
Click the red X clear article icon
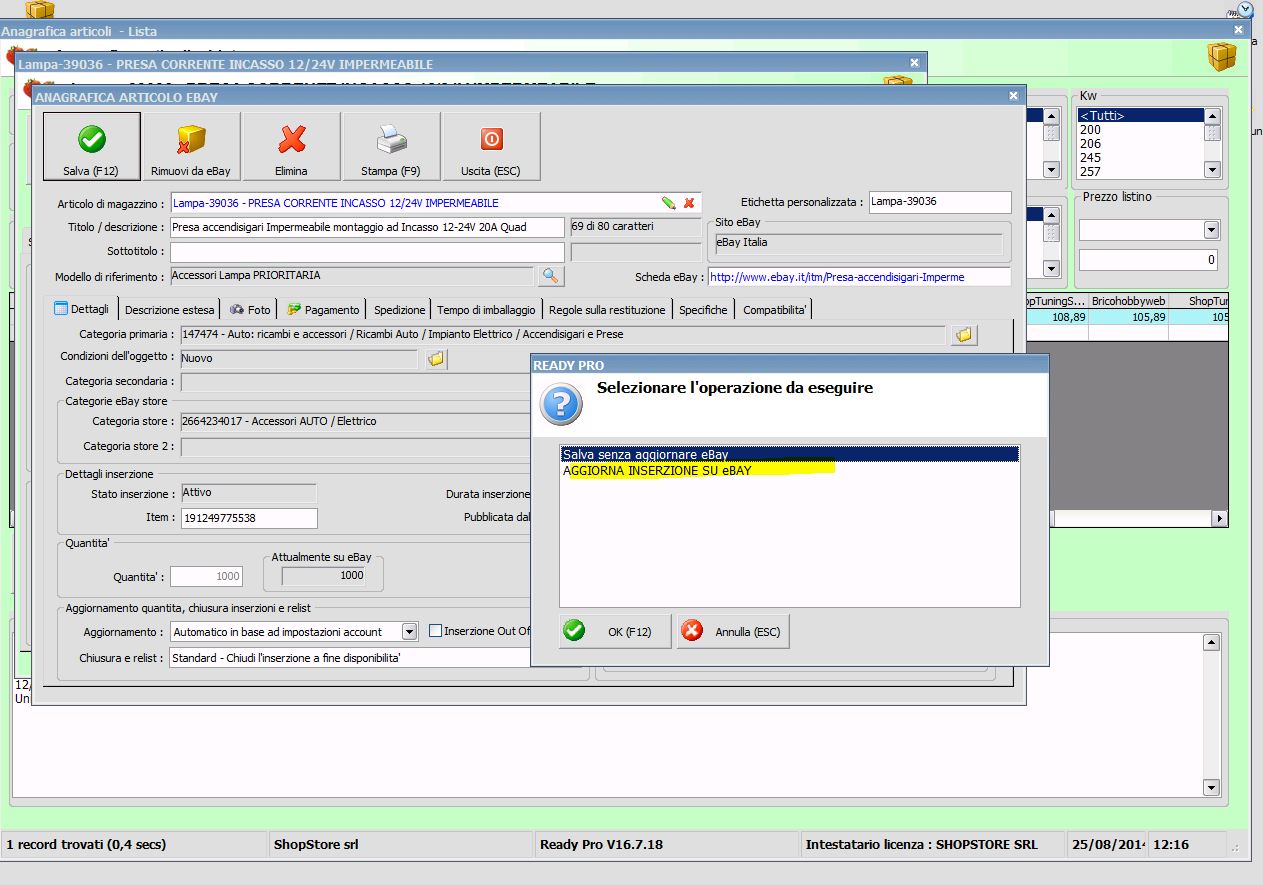(x=689, y=203)
